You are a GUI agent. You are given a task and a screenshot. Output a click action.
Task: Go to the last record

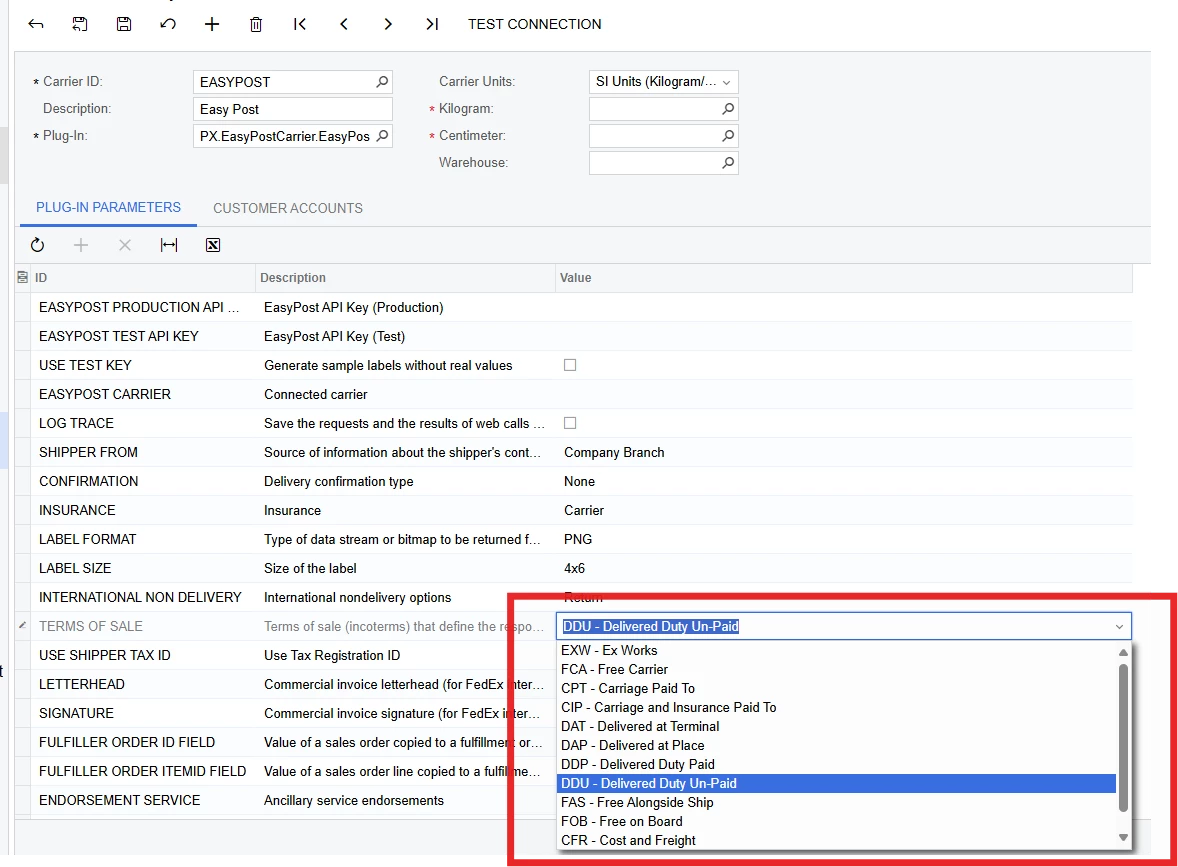pos(432,24)
